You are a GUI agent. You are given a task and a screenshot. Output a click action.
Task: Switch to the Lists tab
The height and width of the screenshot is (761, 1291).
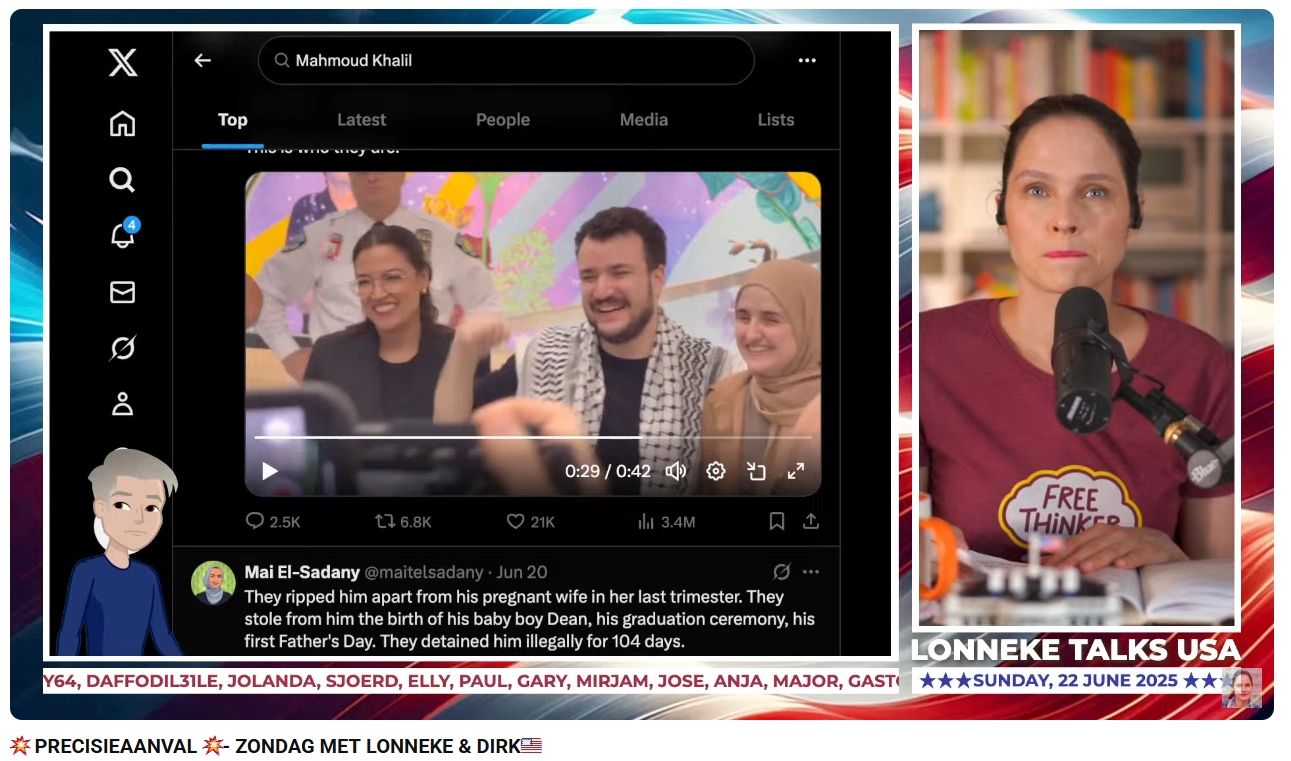tap(776, 120)
